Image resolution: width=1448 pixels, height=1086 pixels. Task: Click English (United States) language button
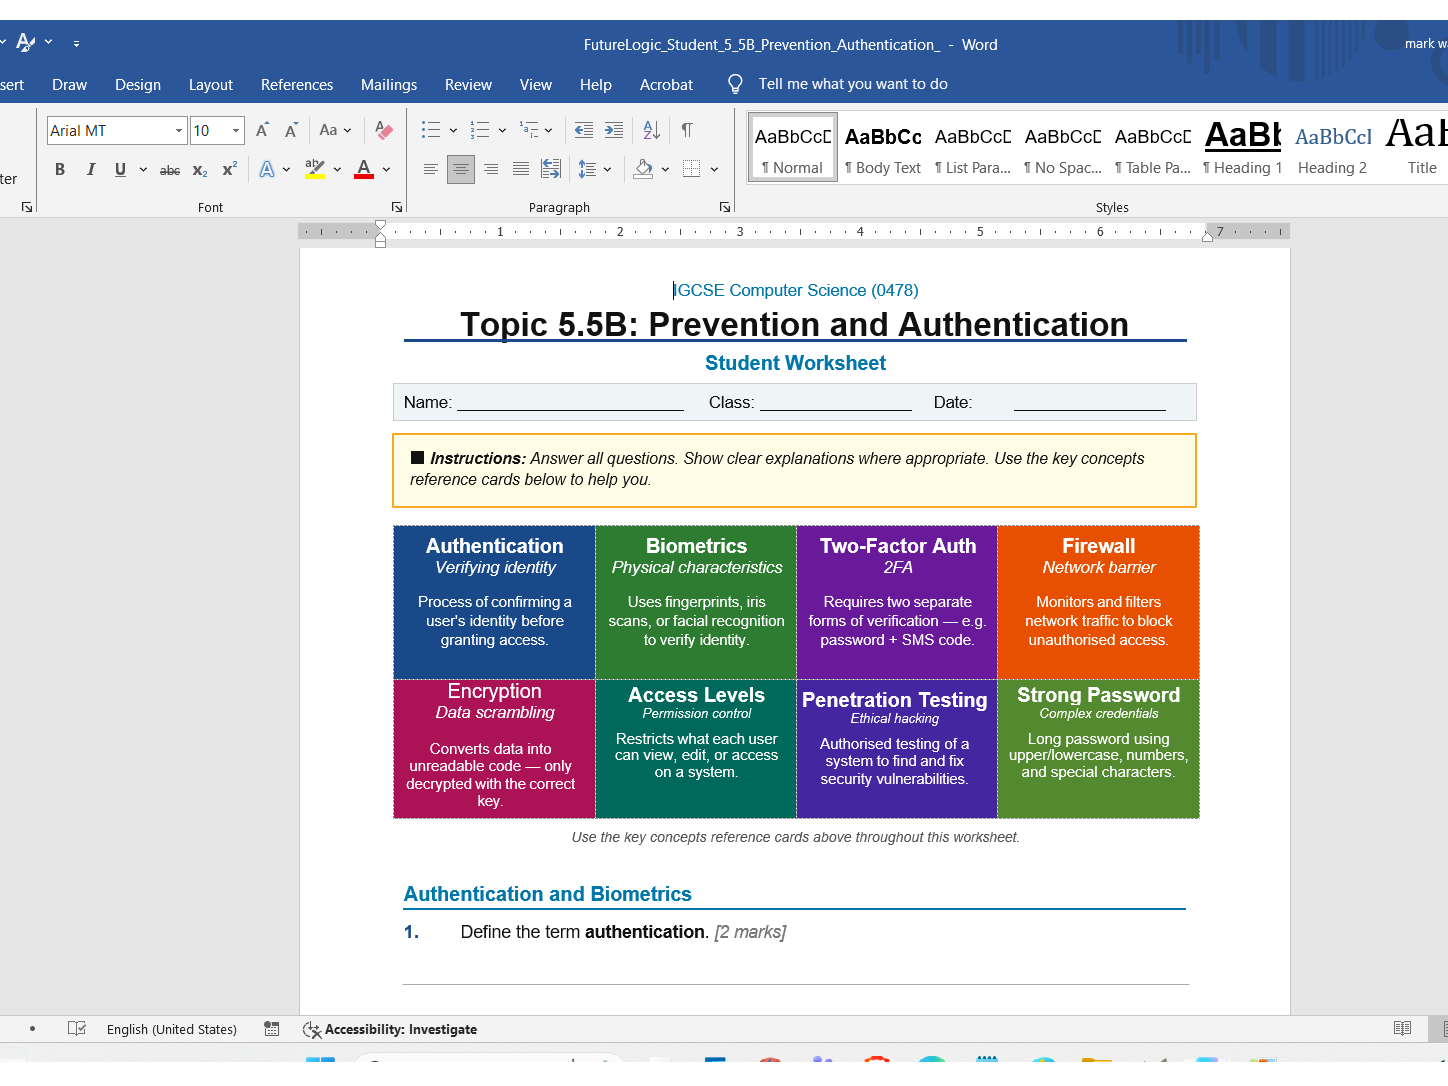pos(172,1029)
